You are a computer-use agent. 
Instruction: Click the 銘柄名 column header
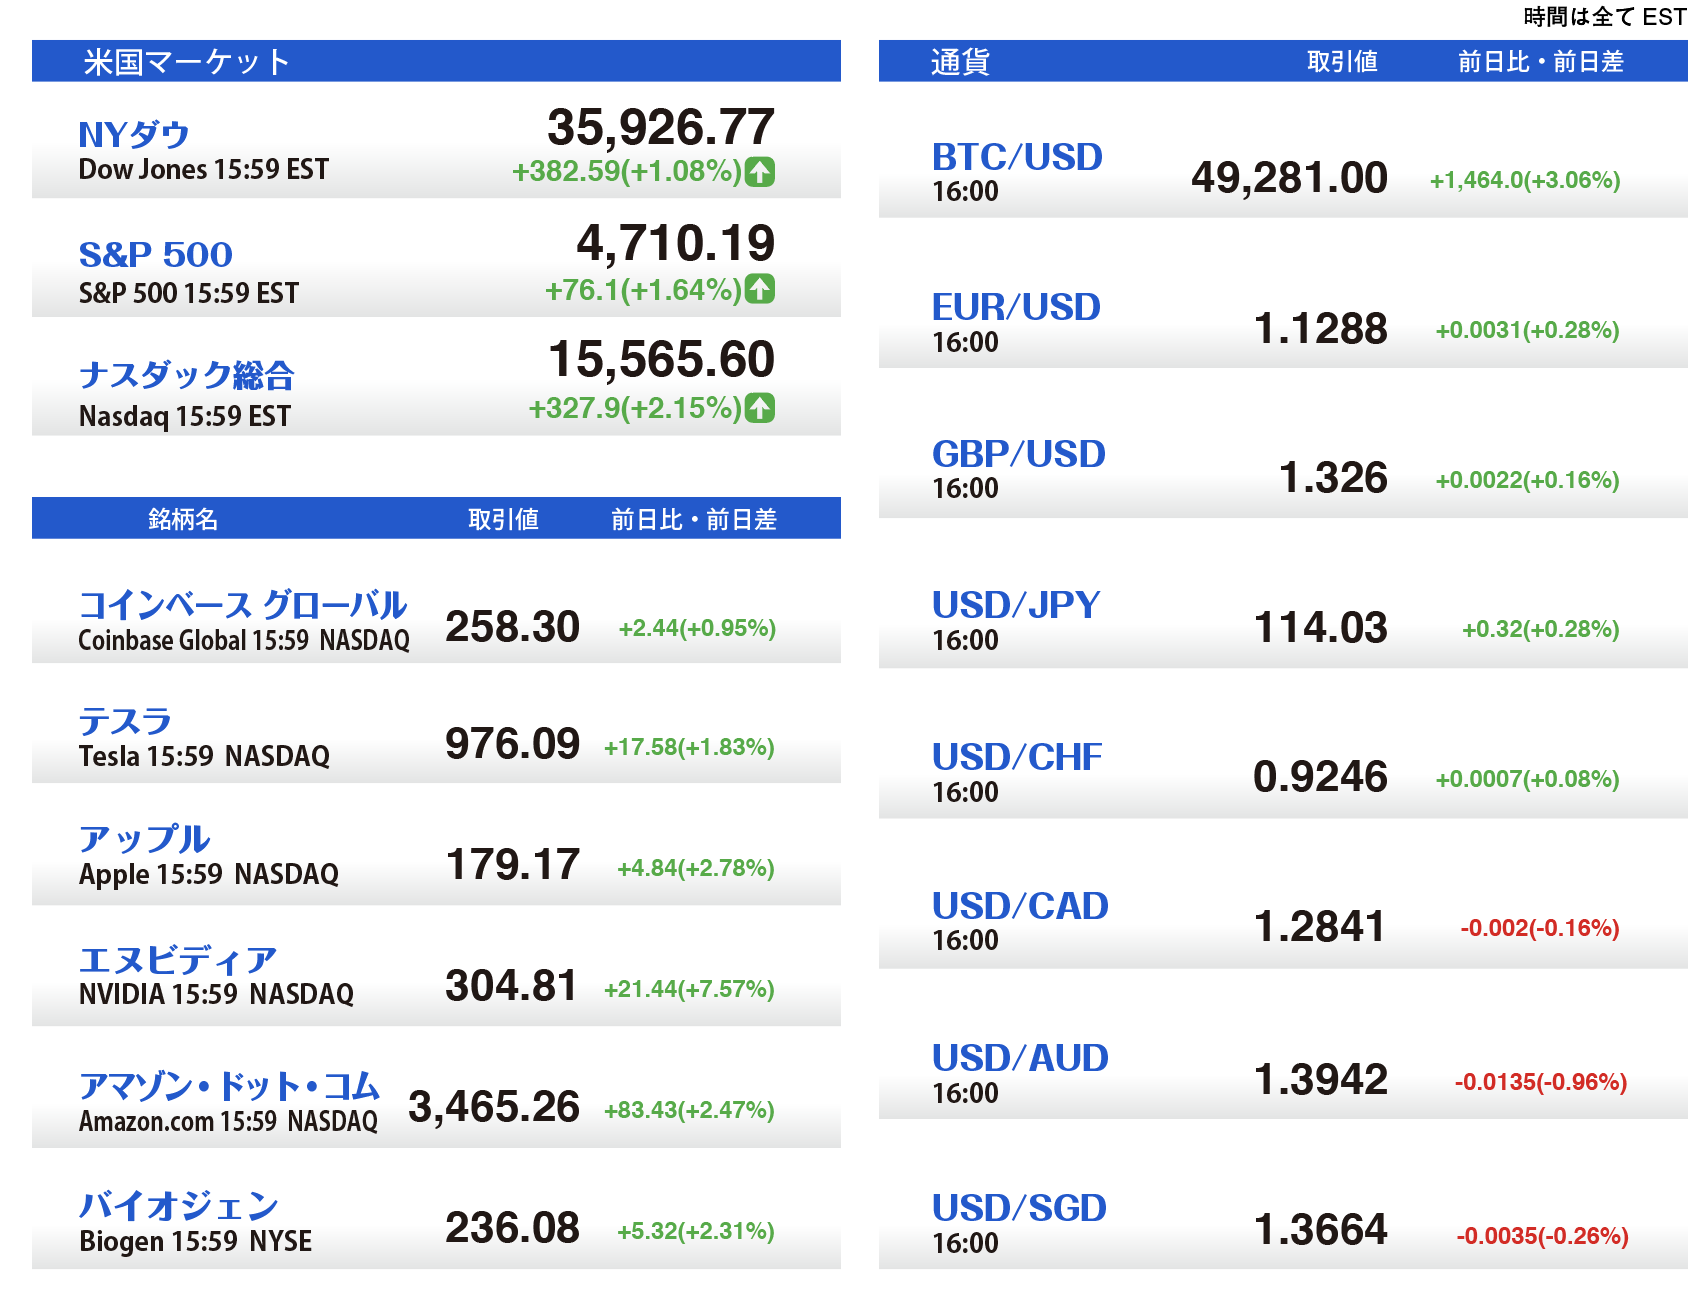[182, 519]
